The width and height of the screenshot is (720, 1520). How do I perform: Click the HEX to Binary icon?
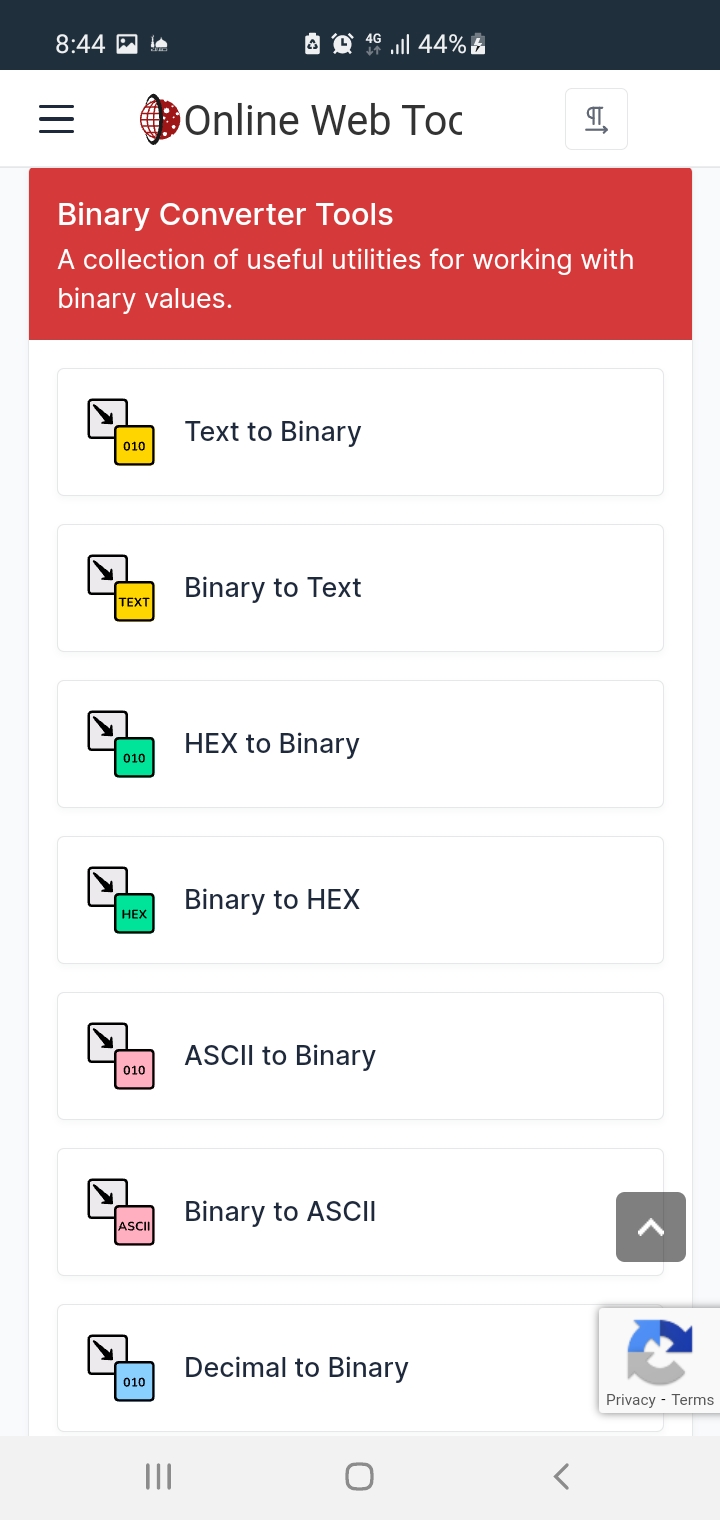click(x=121, y=744)
